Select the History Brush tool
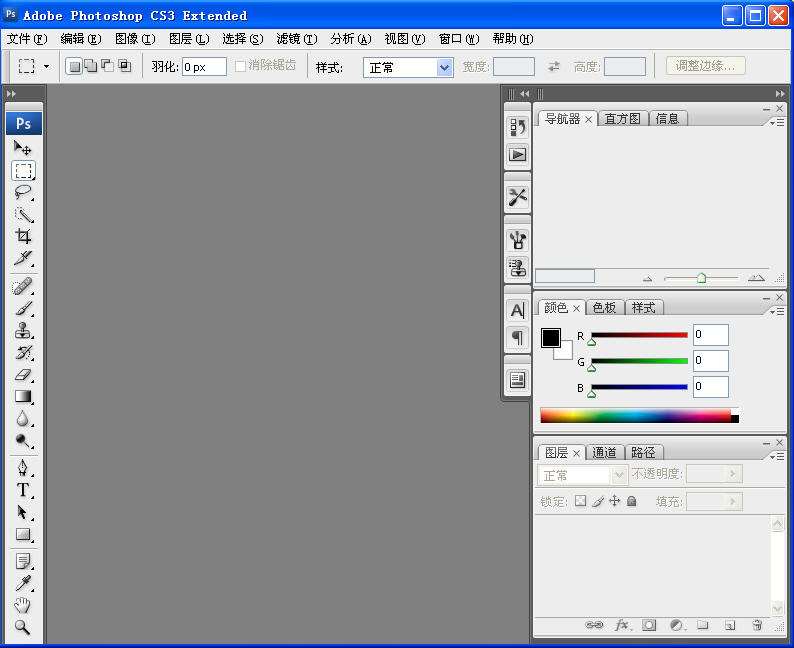 [23, 352]
